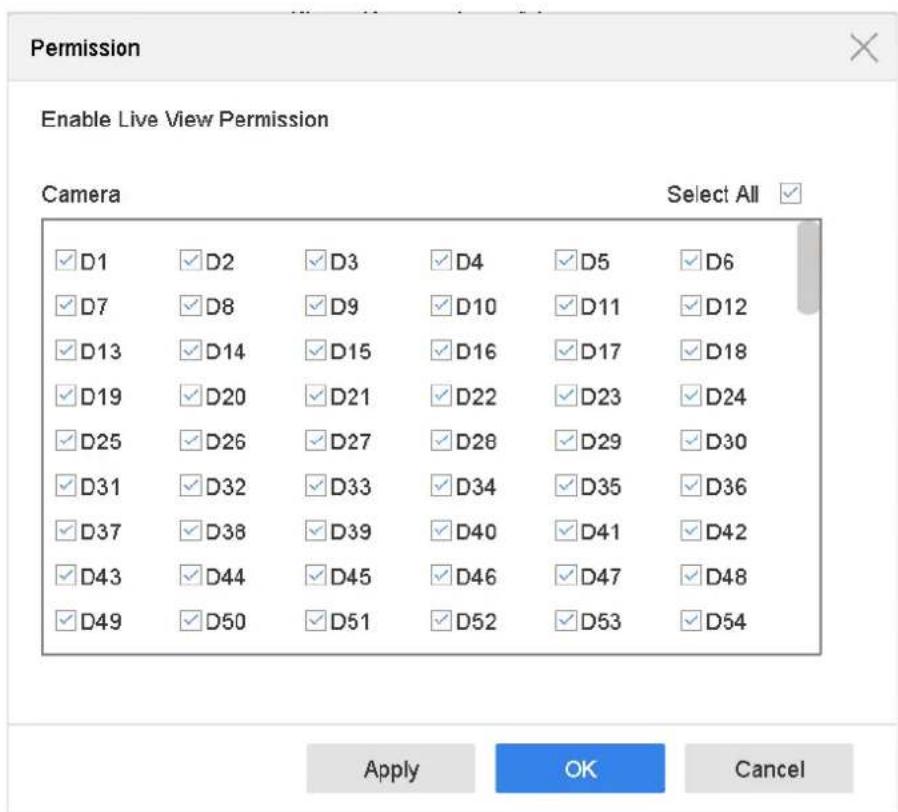
Task: Remove permission for camera D42
Action: (691, 531)
